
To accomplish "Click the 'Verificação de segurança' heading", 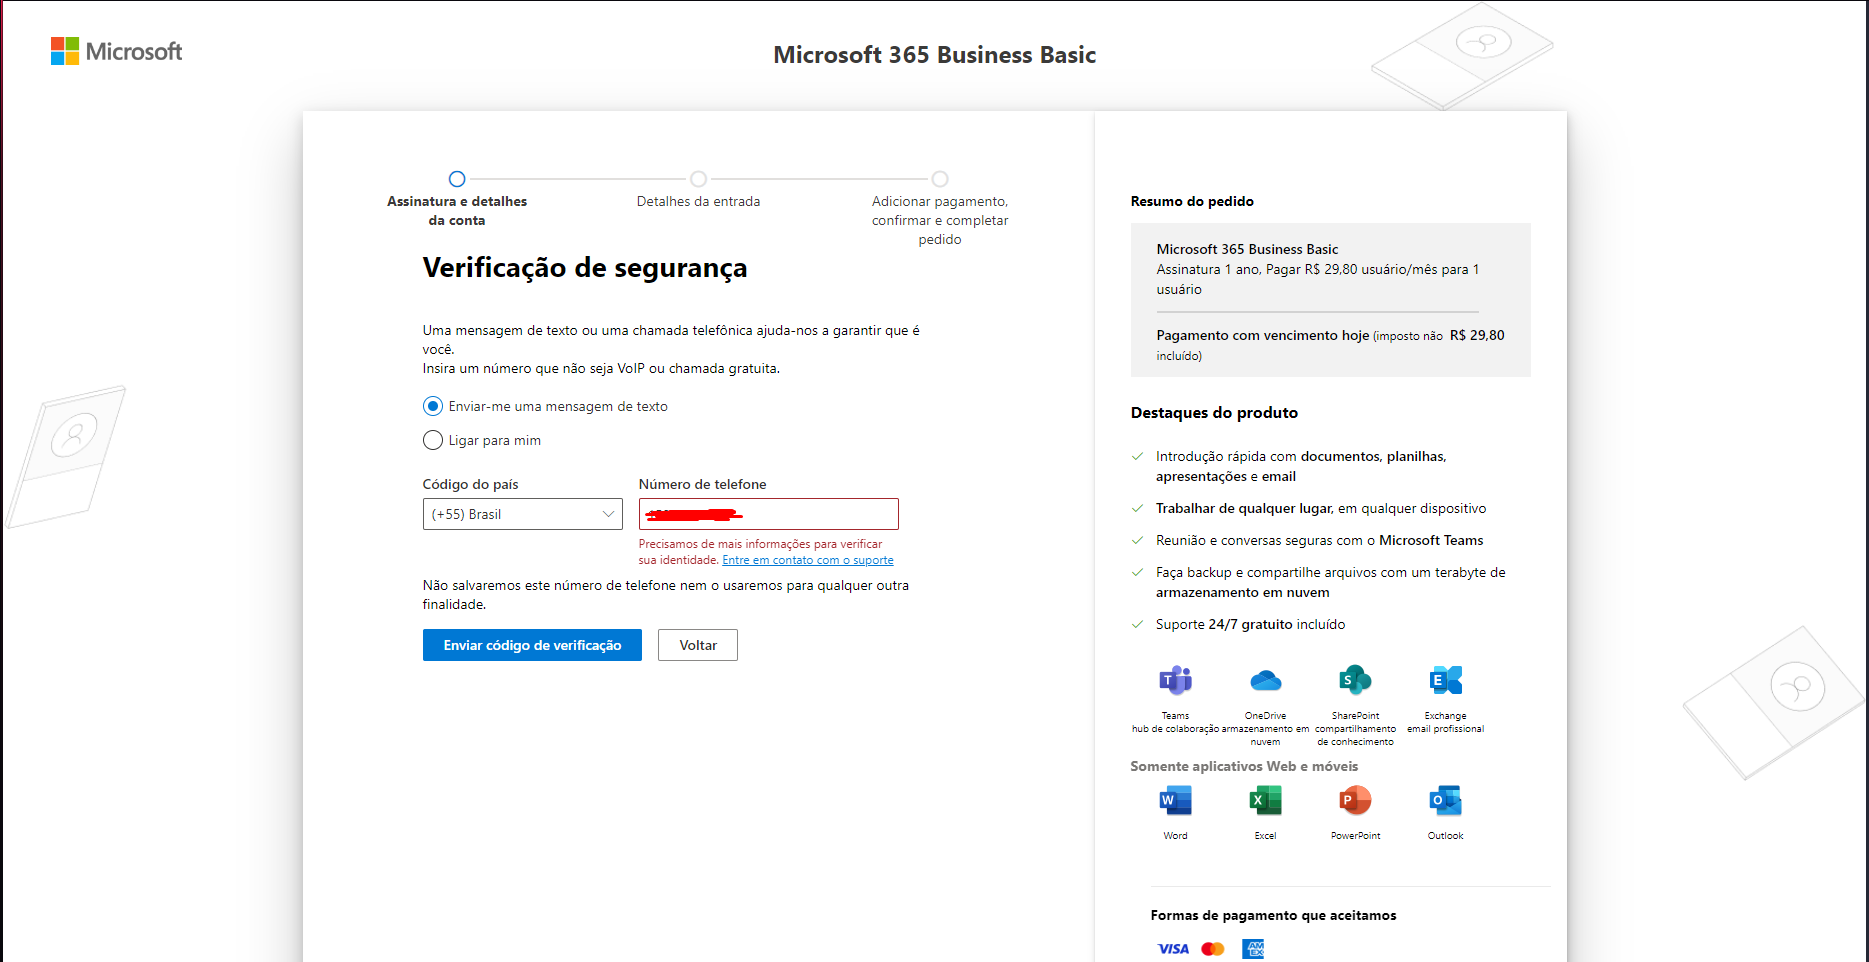I will pos(585,268).
